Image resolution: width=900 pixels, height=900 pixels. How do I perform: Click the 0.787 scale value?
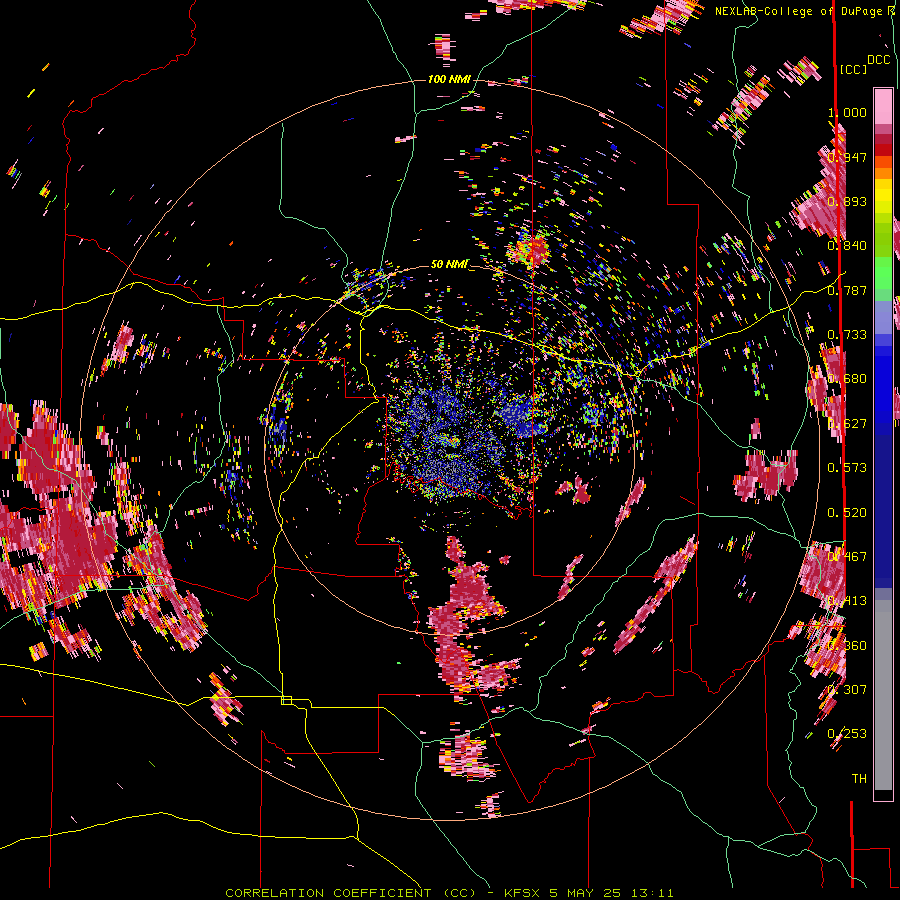847,290
